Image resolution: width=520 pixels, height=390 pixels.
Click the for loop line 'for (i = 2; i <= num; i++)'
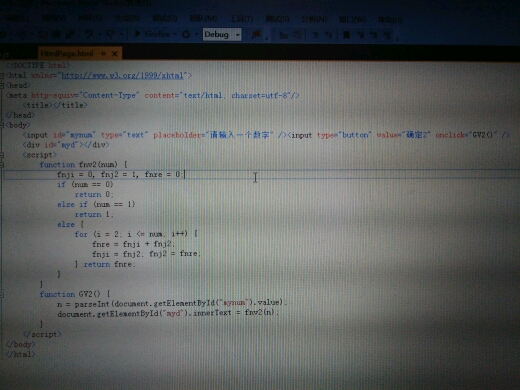136,234
